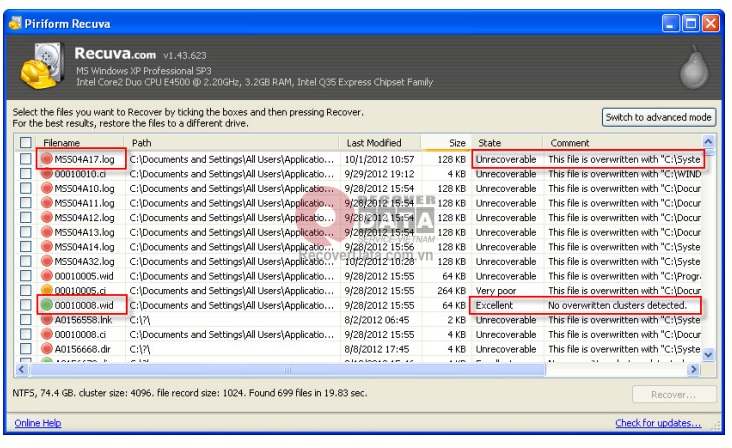Click the Piriform pear logo

pos(694,68)
